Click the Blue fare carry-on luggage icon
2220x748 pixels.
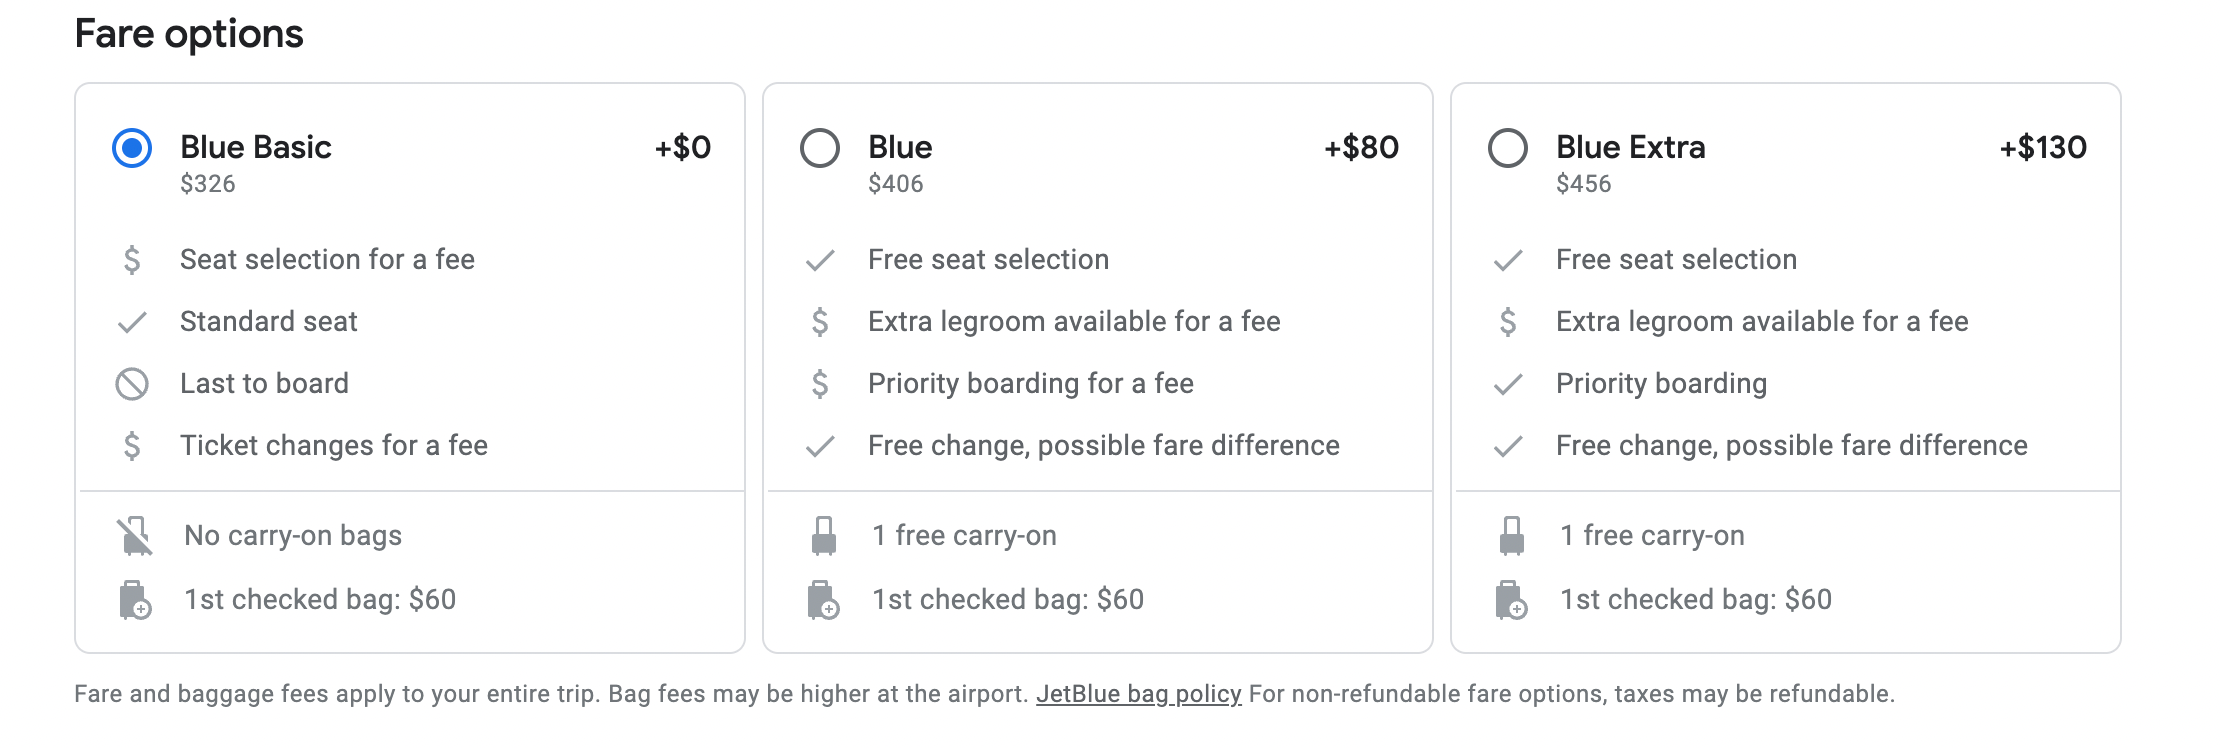coord(823,536)
